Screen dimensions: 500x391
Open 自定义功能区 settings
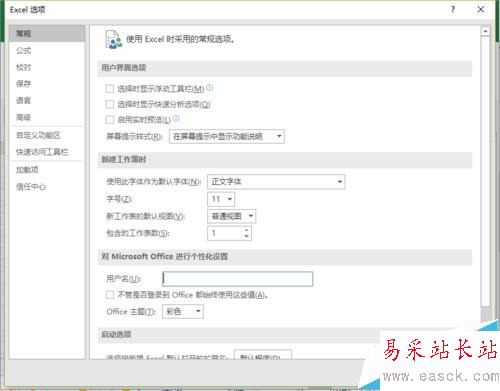point(47,135)
